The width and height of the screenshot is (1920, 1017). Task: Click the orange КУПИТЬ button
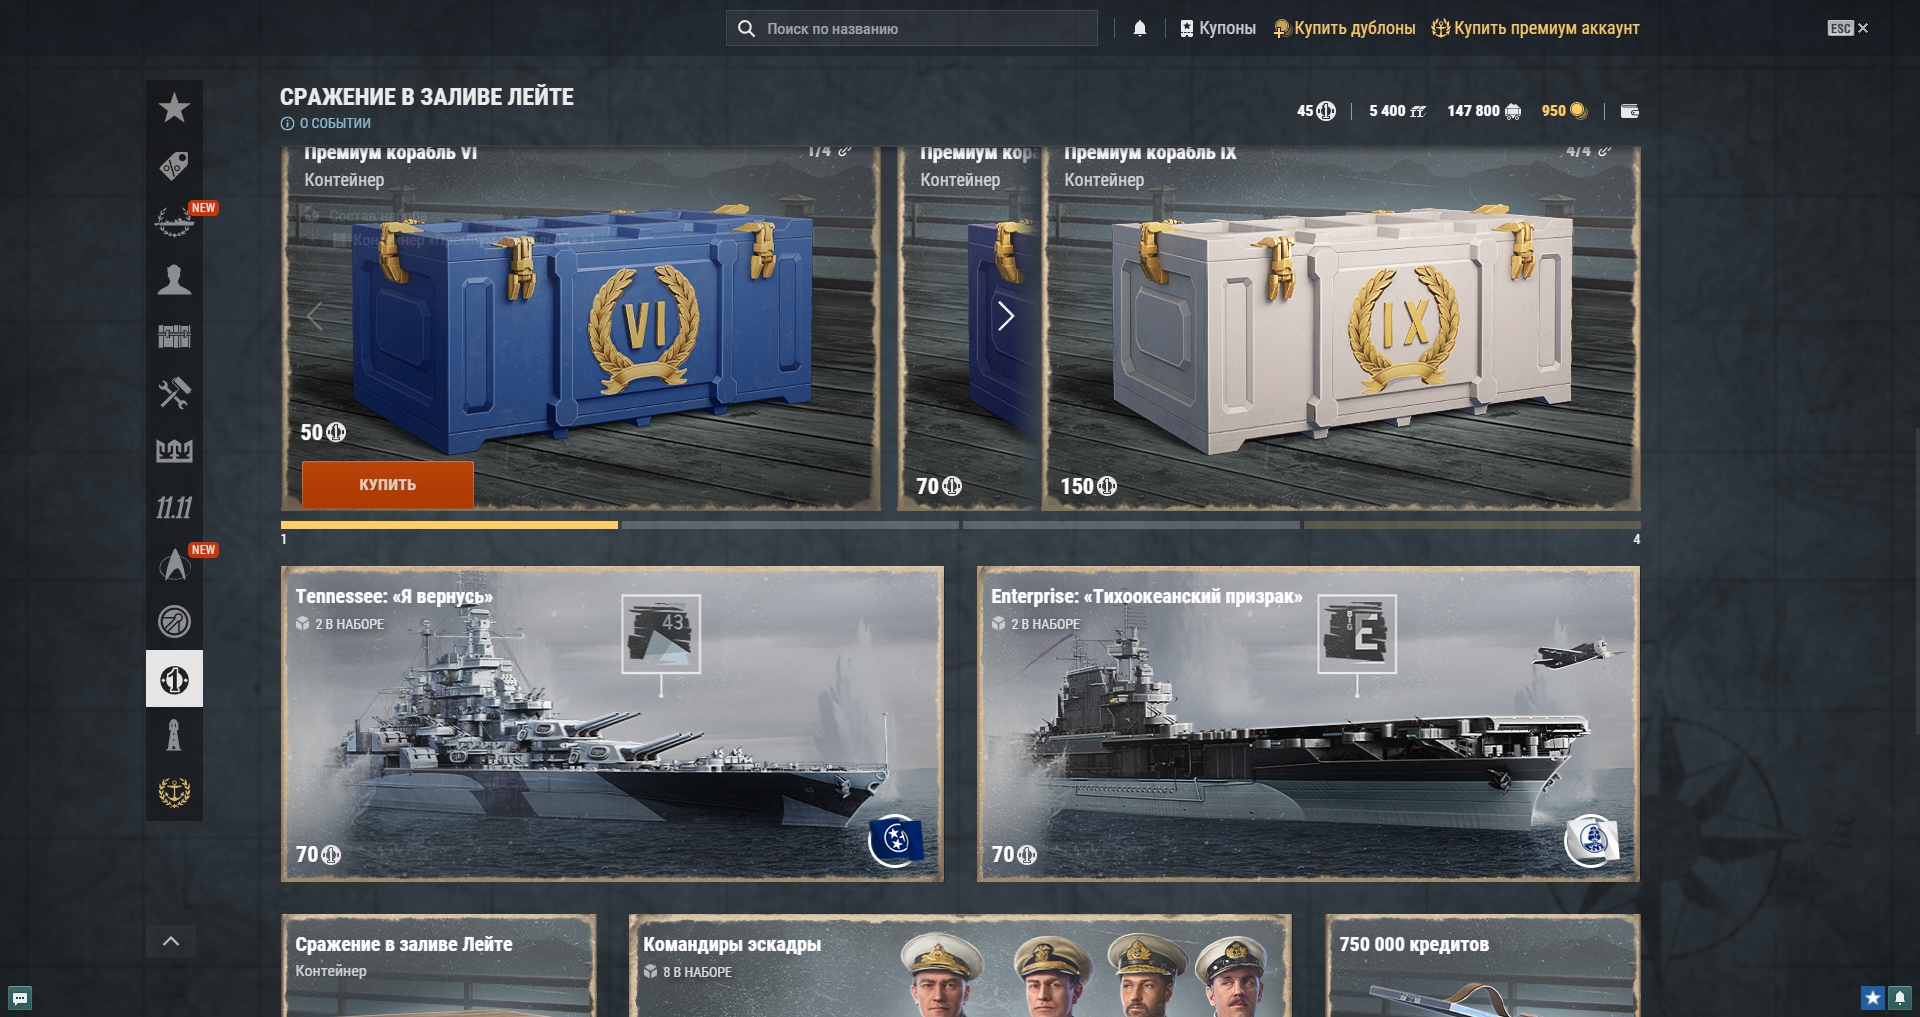[x=388, y=485]
